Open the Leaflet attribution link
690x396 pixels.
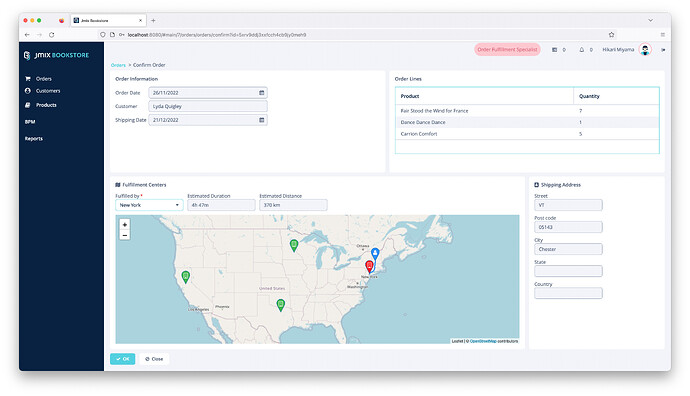(x=457, y=341)
